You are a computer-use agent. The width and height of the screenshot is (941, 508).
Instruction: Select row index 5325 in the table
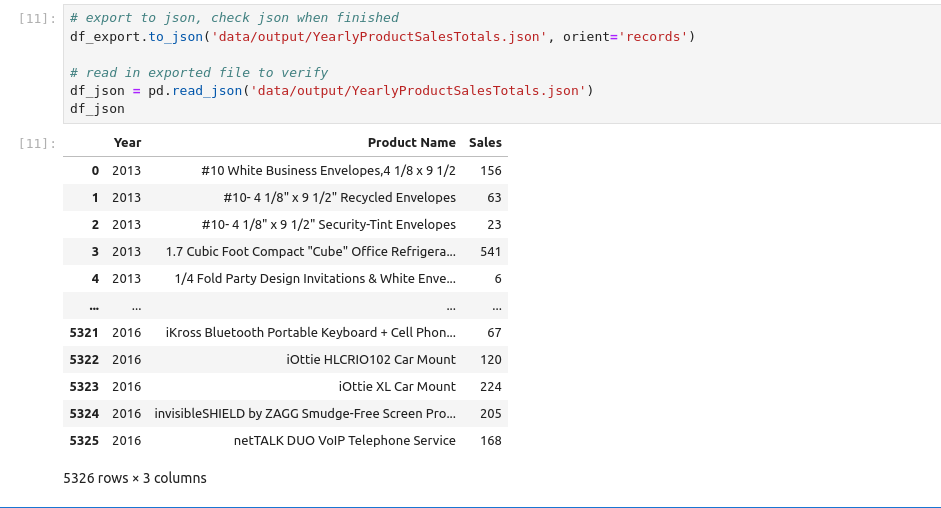tap(84, 441)
